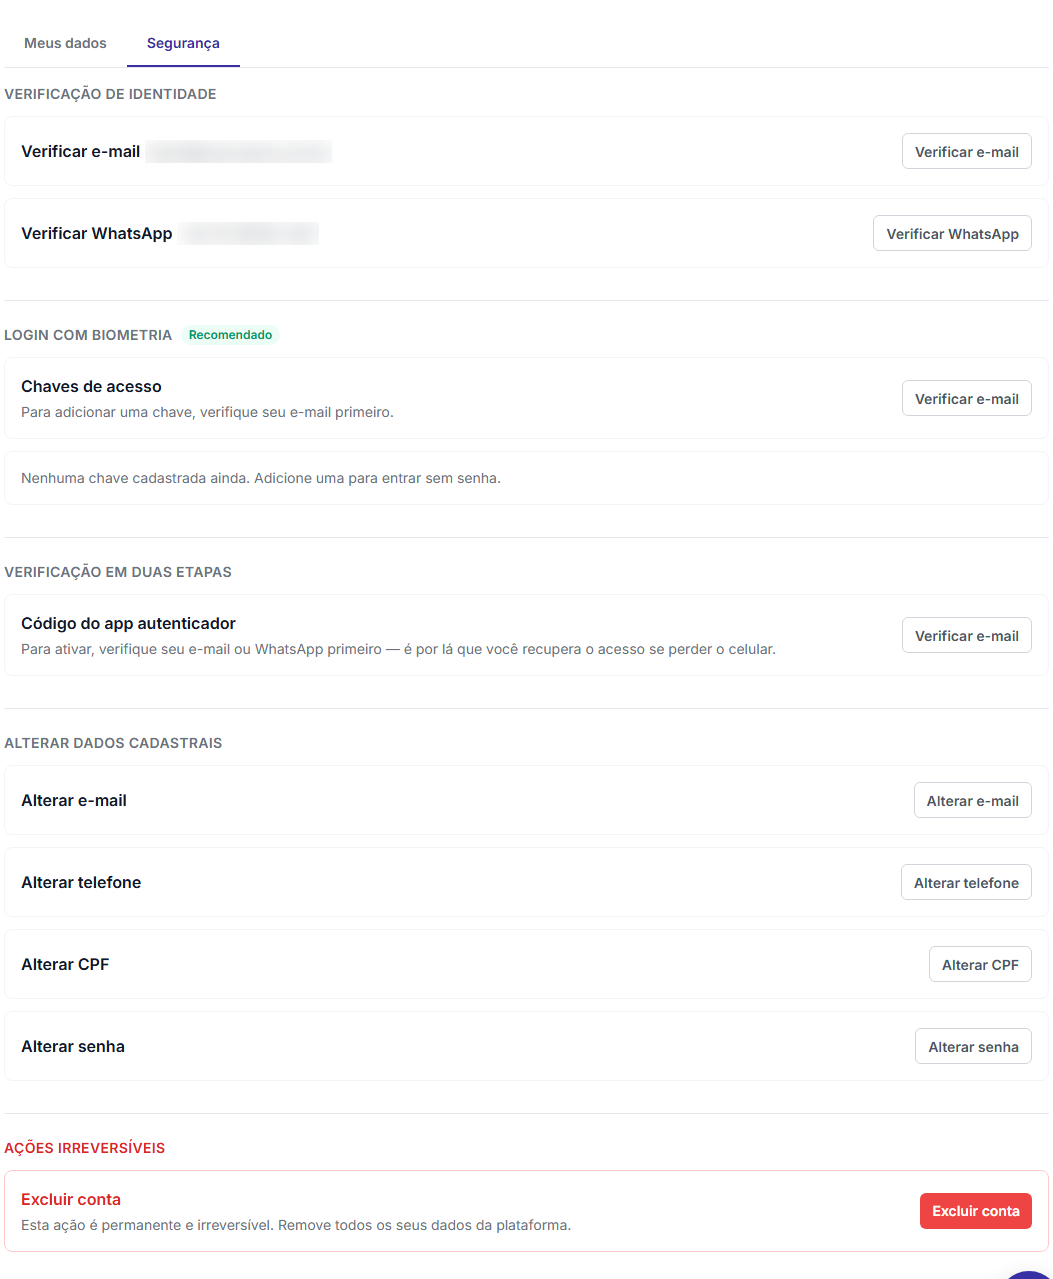
Task: Click Verificar e-mail beside Código do app autenticador
Action: (x=966, y=636)
